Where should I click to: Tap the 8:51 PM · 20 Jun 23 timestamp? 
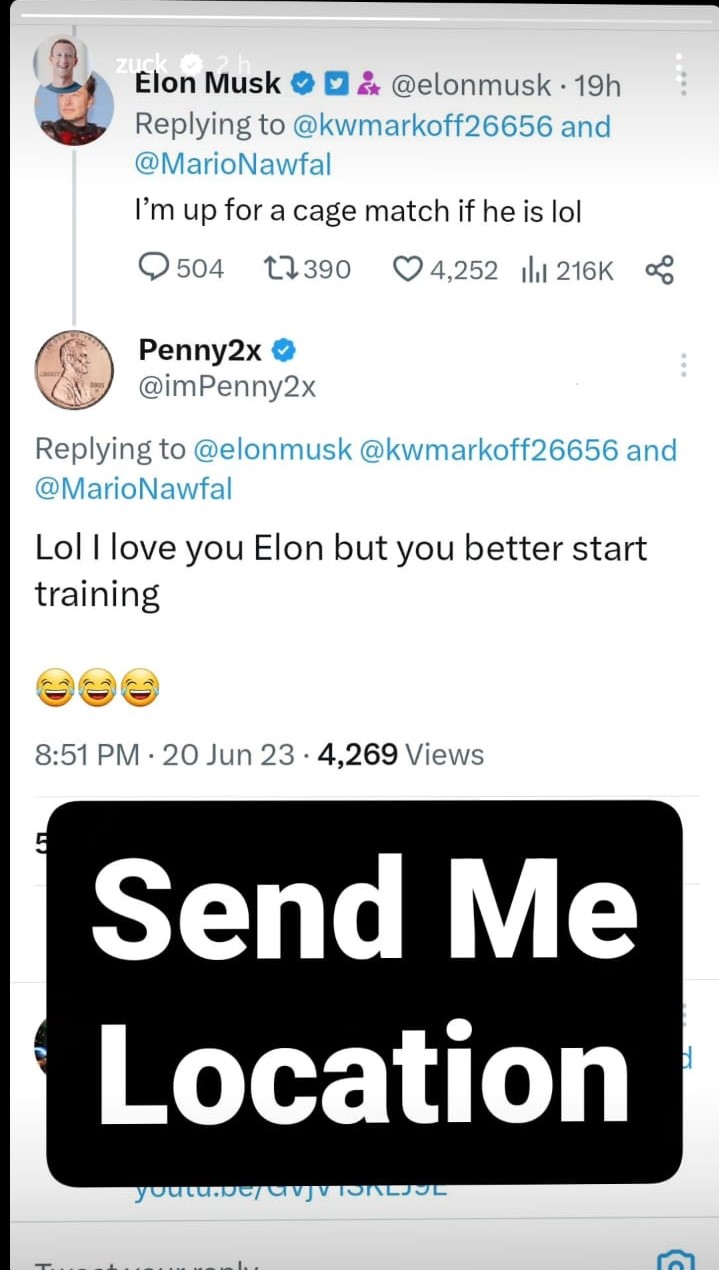(164, 754)
